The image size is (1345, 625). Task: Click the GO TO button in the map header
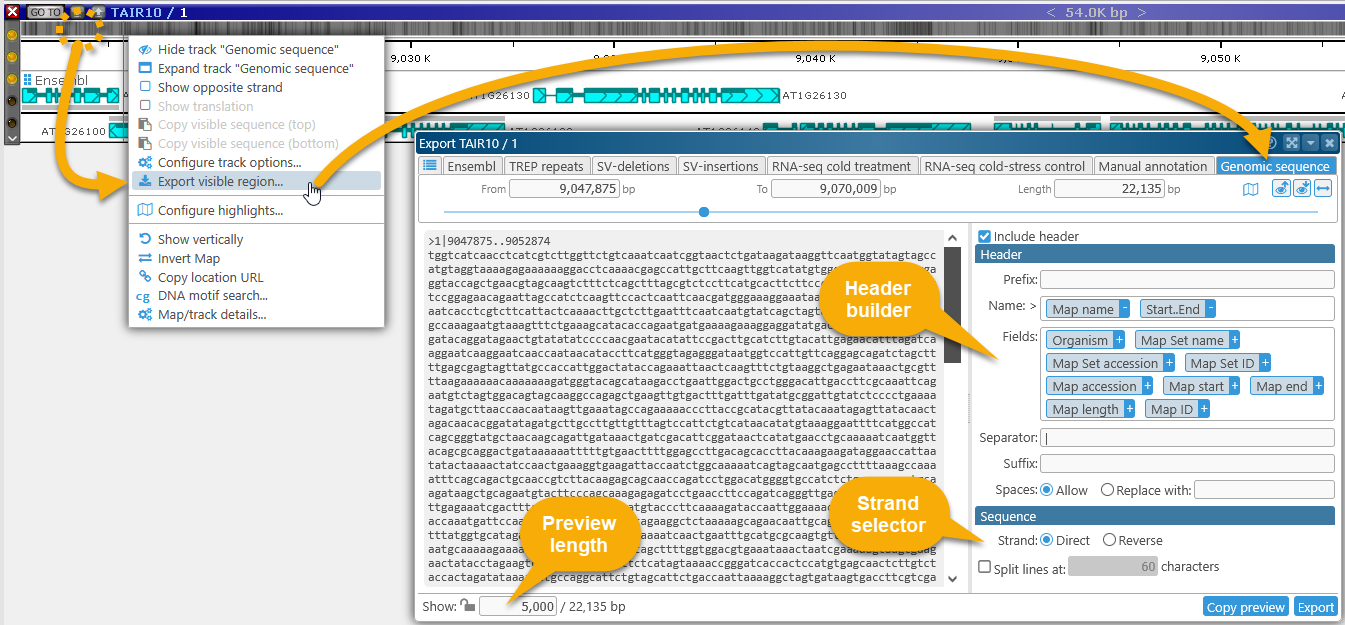coord(44,12)
